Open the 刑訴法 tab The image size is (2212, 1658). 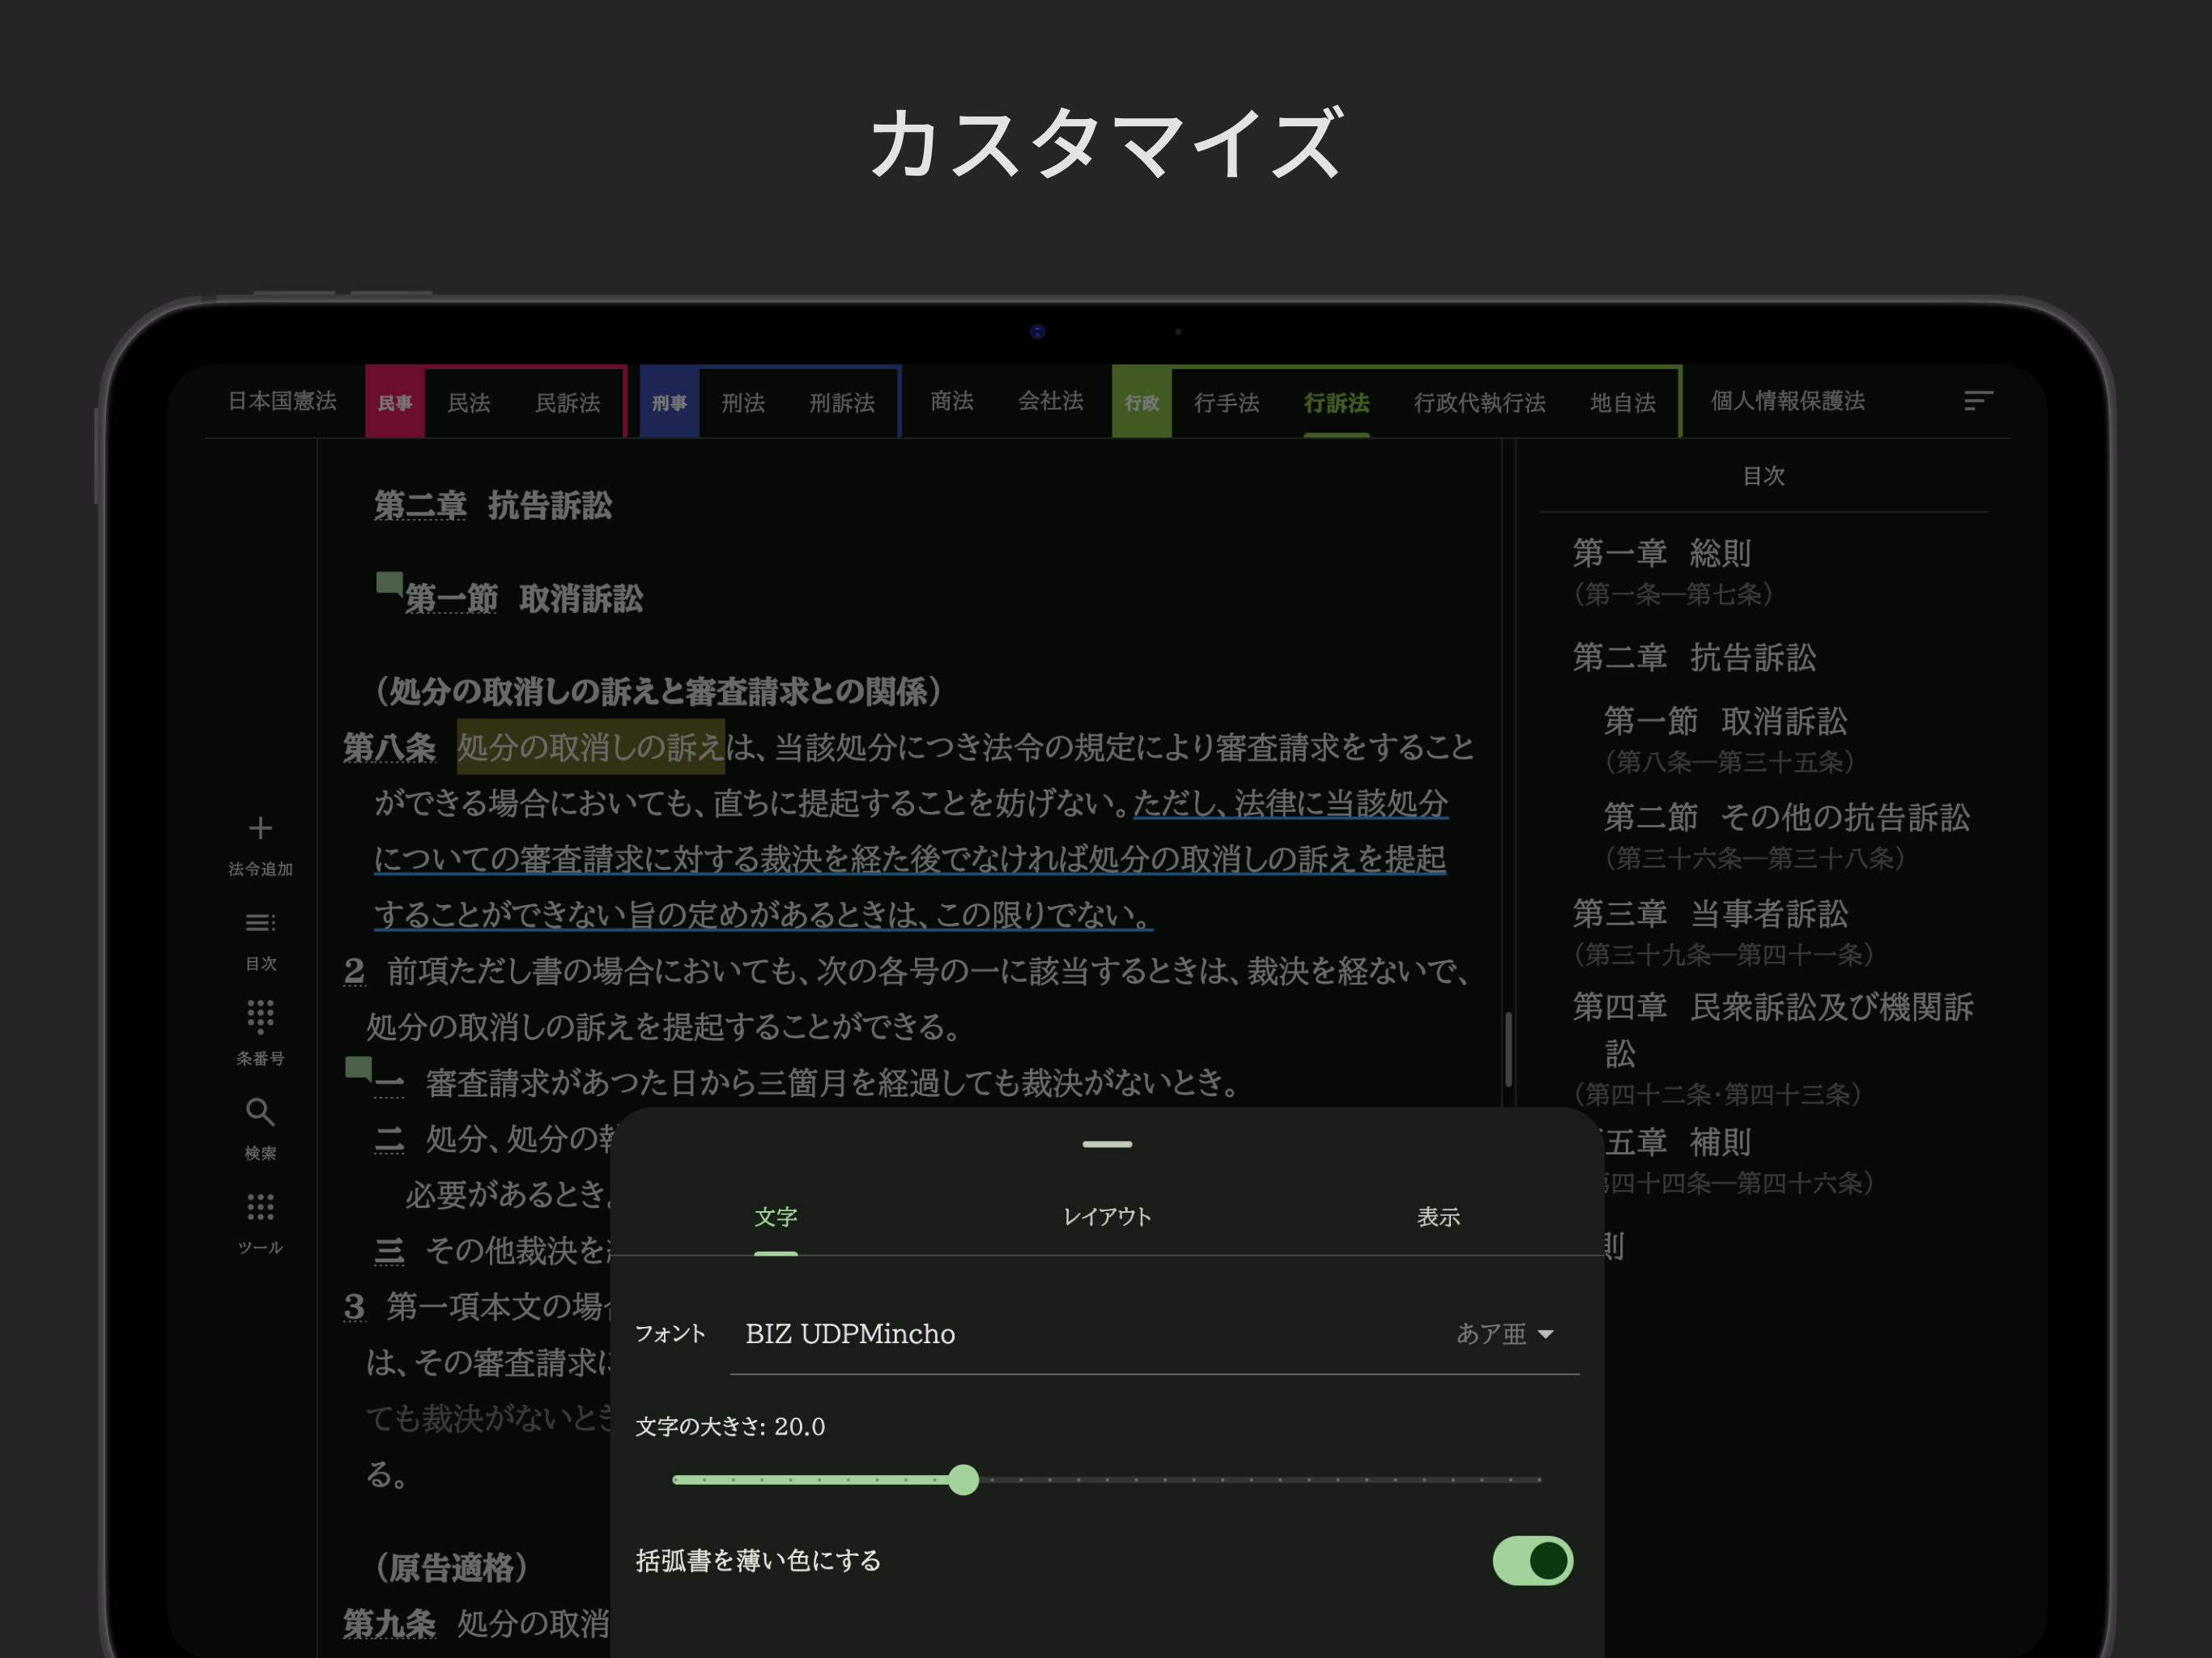pos(841,403)
